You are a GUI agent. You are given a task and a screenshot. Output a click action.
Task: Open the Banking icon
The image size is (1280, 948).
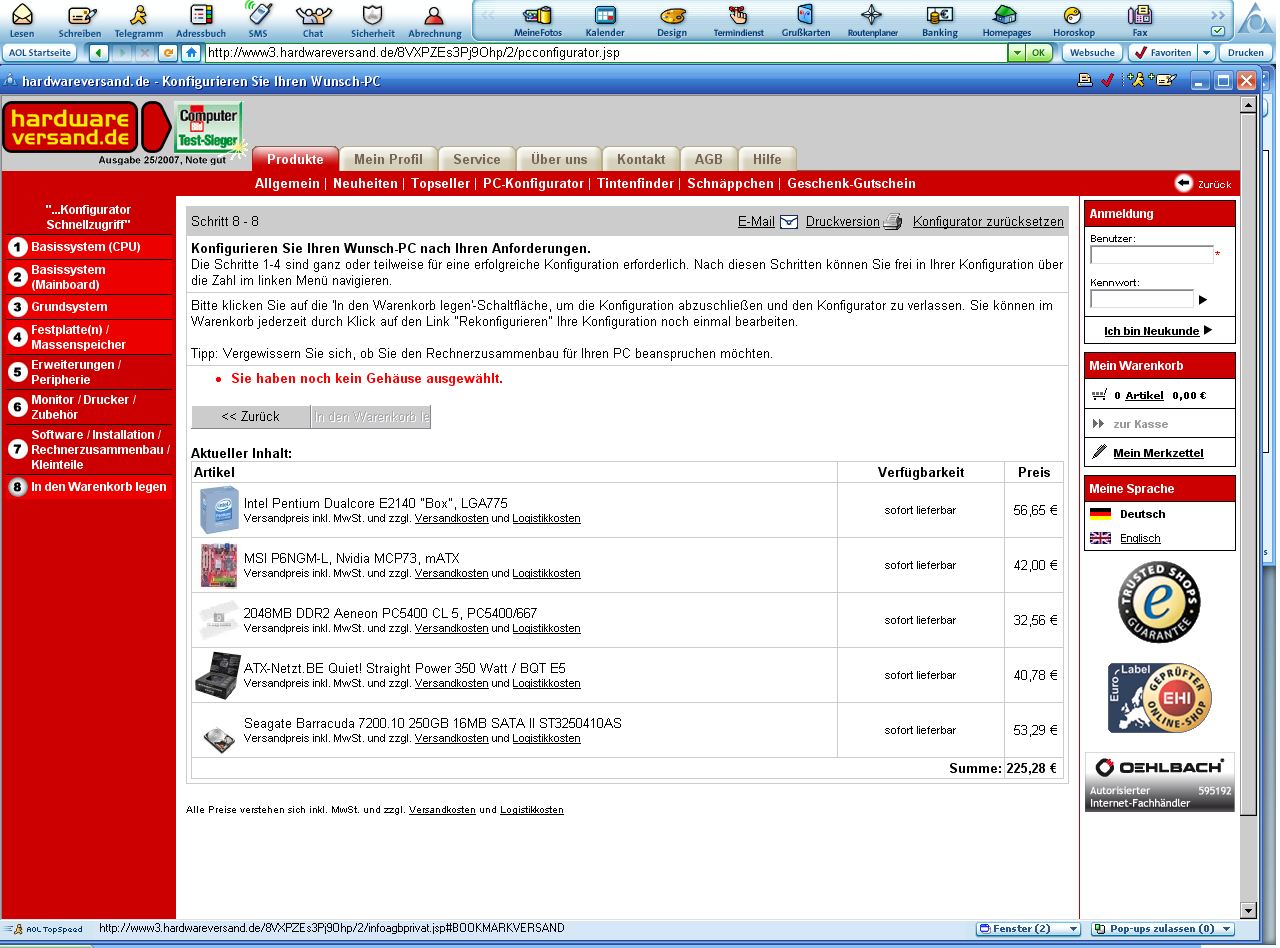pyautogui.click(x=939, y=15)
